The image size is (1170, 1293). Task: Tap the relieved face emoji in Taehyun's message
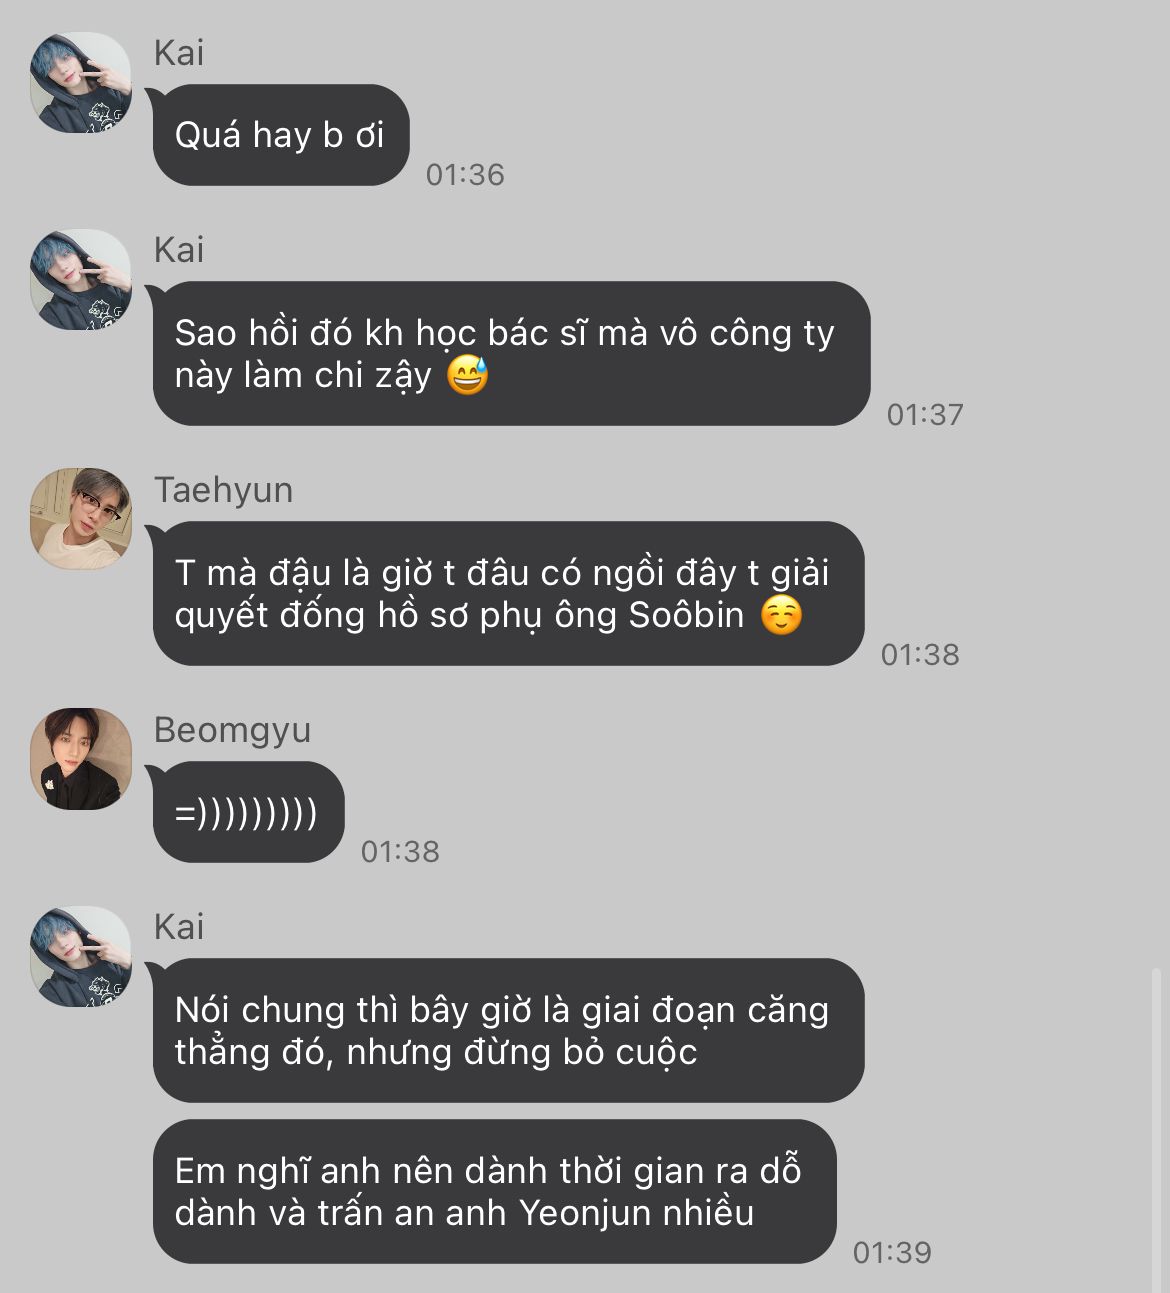tap(781, 615)
